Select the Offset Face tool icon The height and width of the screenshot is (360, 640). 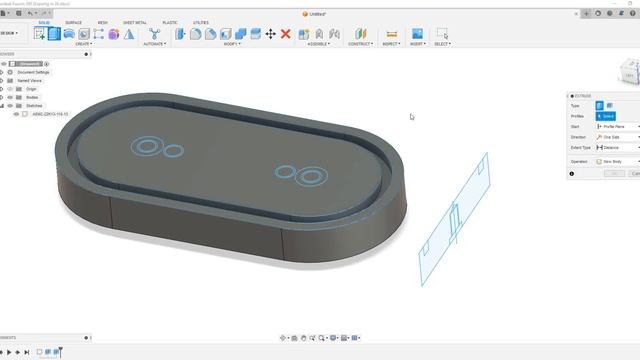click(x=256, y=34)
